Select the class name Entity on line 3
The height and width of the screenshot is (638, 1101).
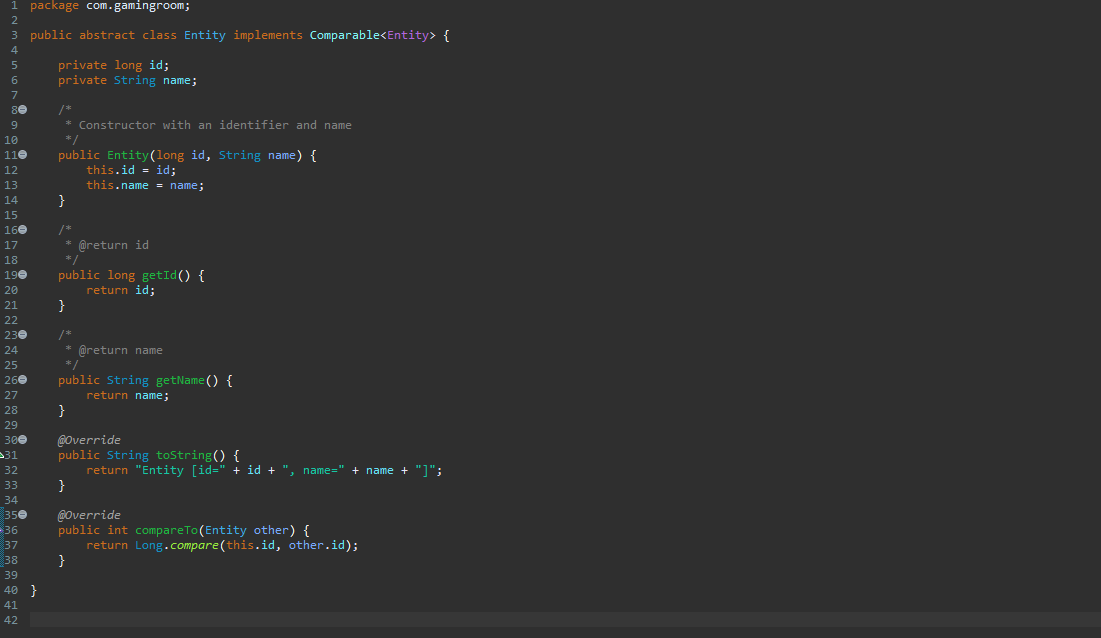coord(204,34)
